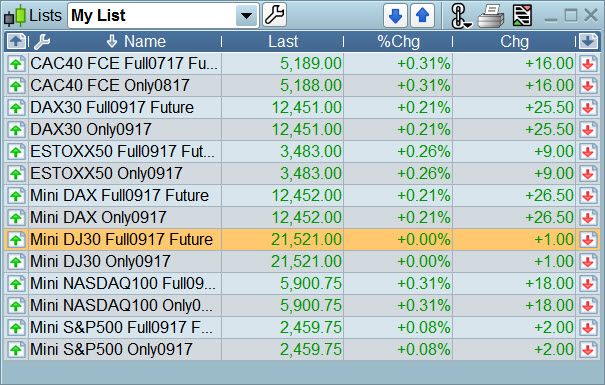Click green up arrow for CAC40 FCE Full0717
Screen dimensions: 605x385
[x=16, y=64]
